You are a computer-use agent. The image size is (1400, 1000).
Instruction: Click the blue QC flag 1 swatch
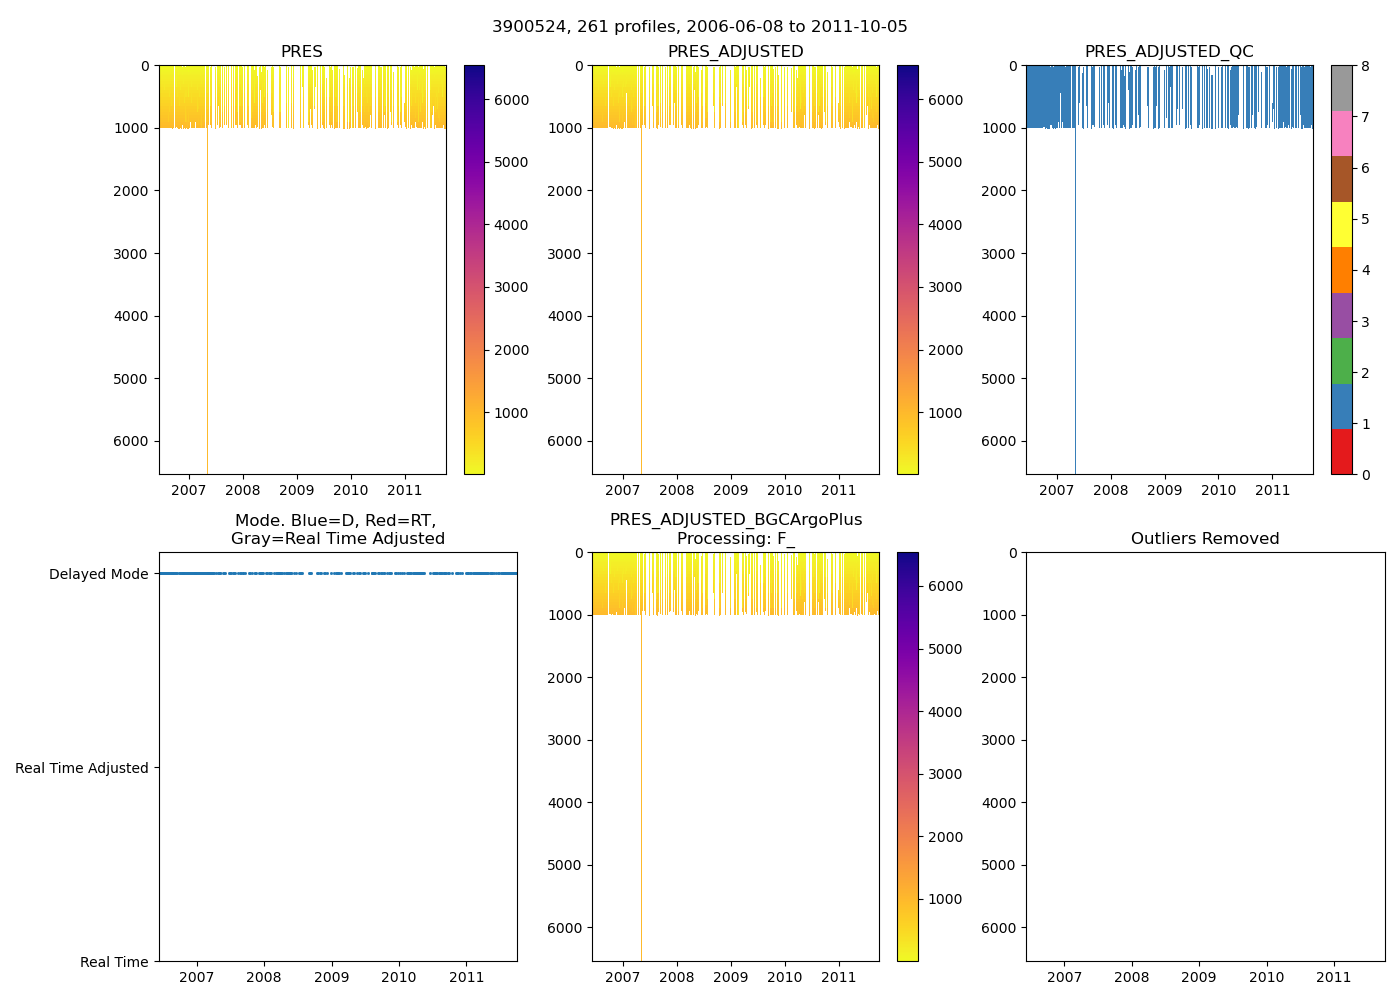point(1341,406)
